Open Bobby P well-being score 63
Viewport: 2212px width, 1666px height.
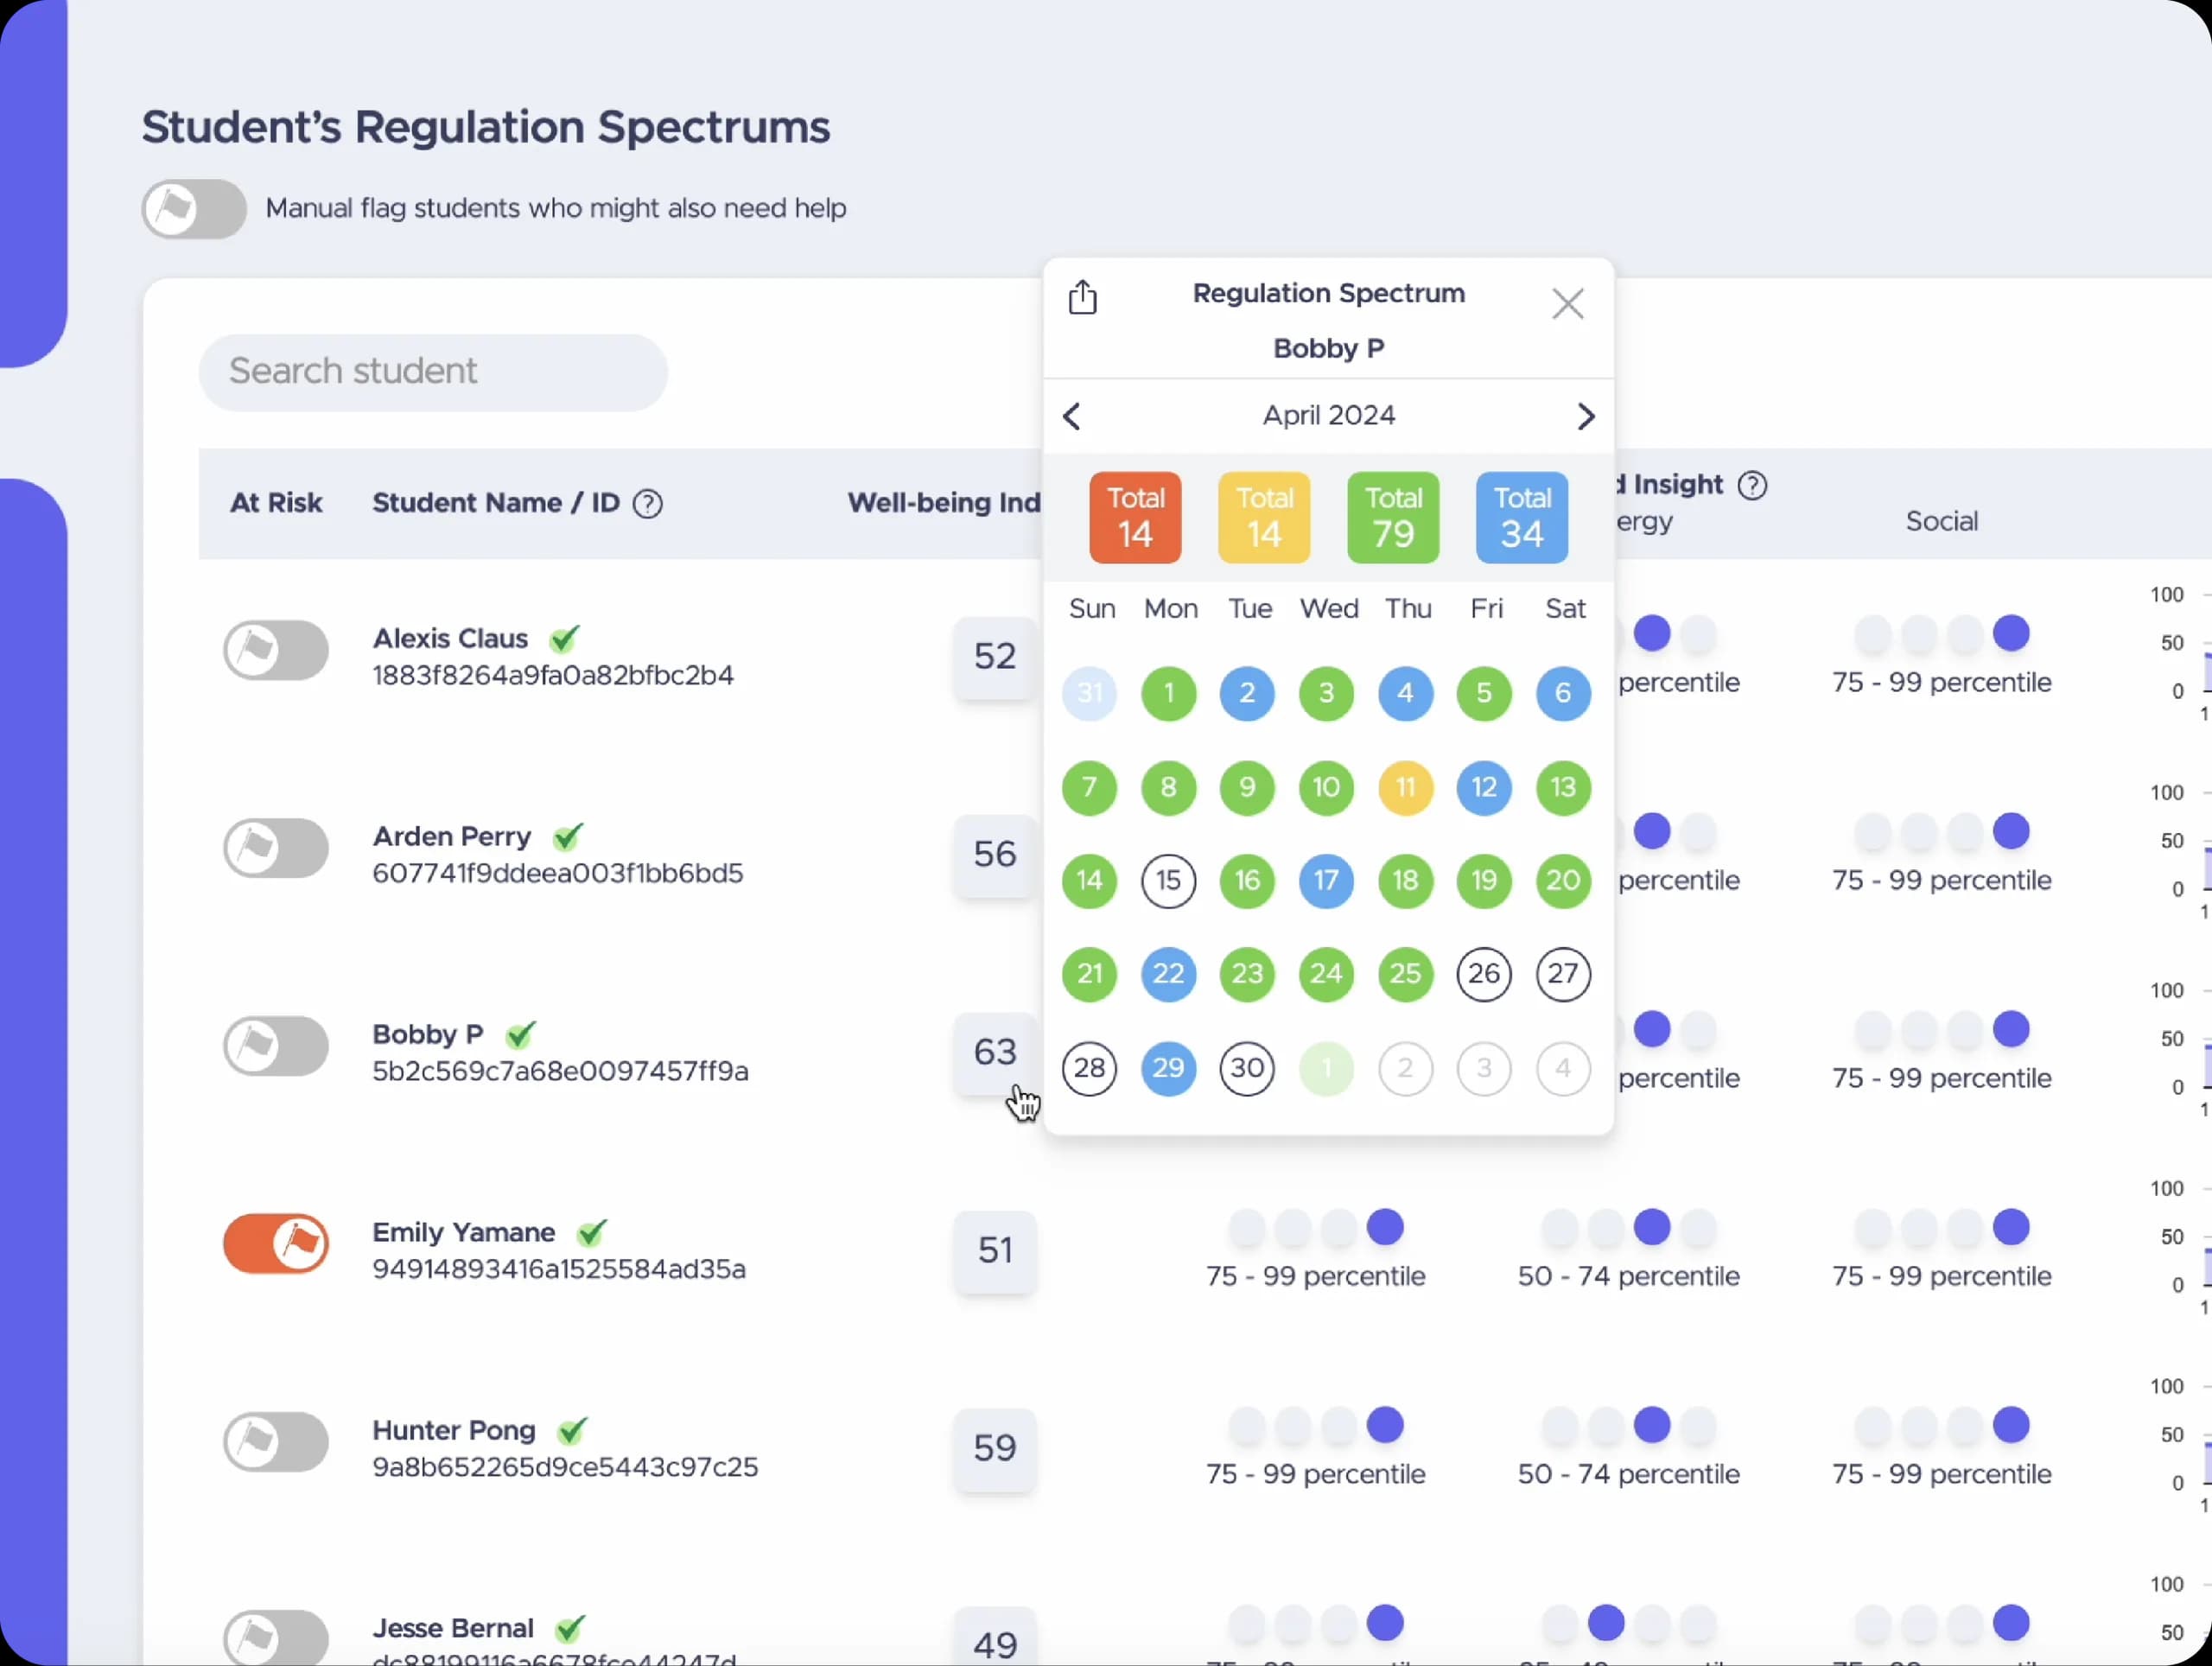coord(995,1053)
